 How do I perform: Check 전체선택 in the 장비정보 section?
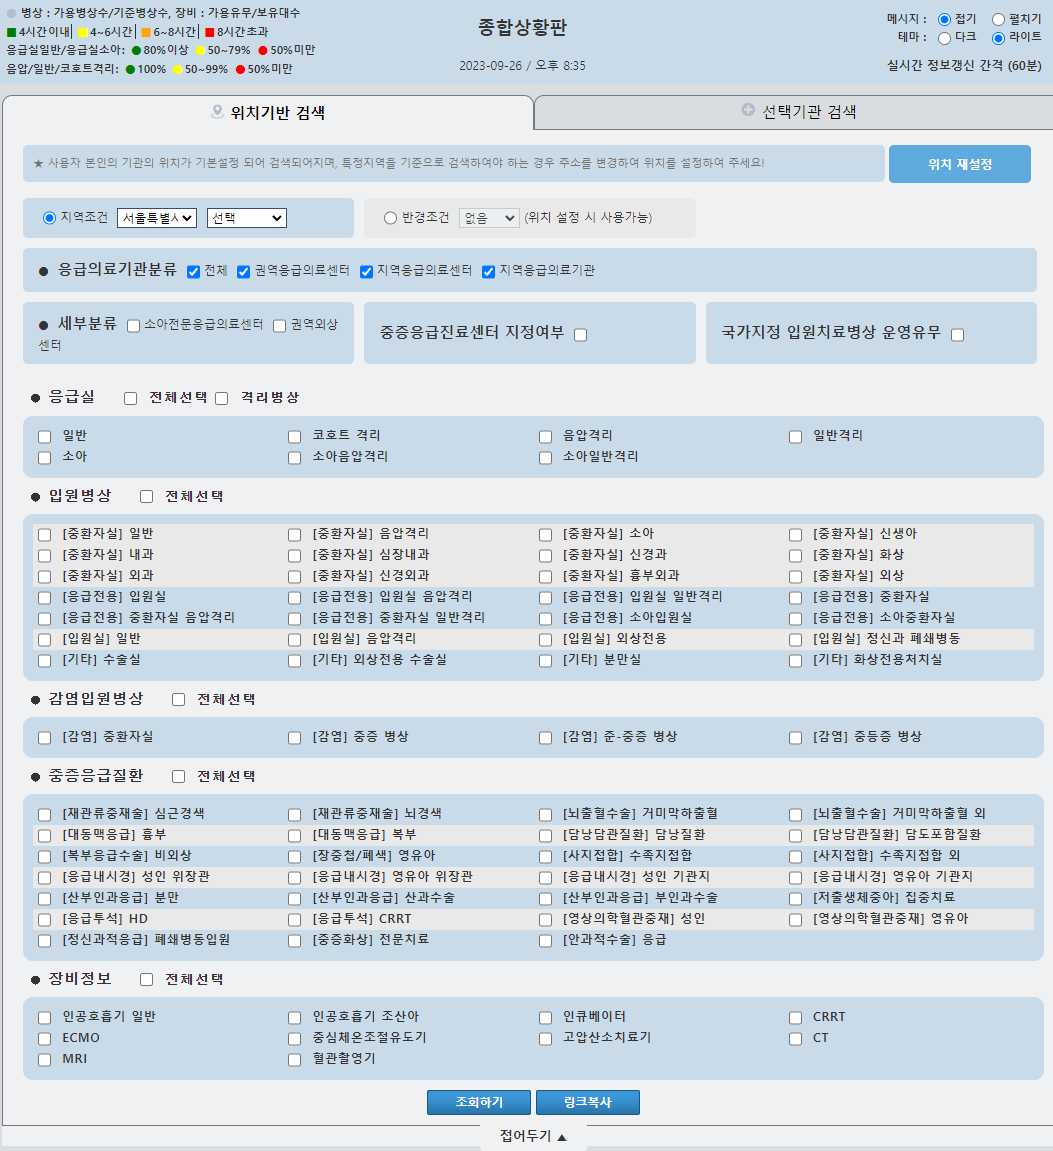(147, 979)
